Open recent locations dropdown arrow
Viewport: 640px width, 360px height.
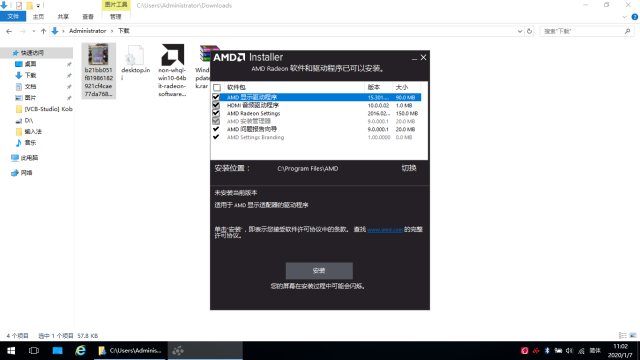click(x=33, y=31)
